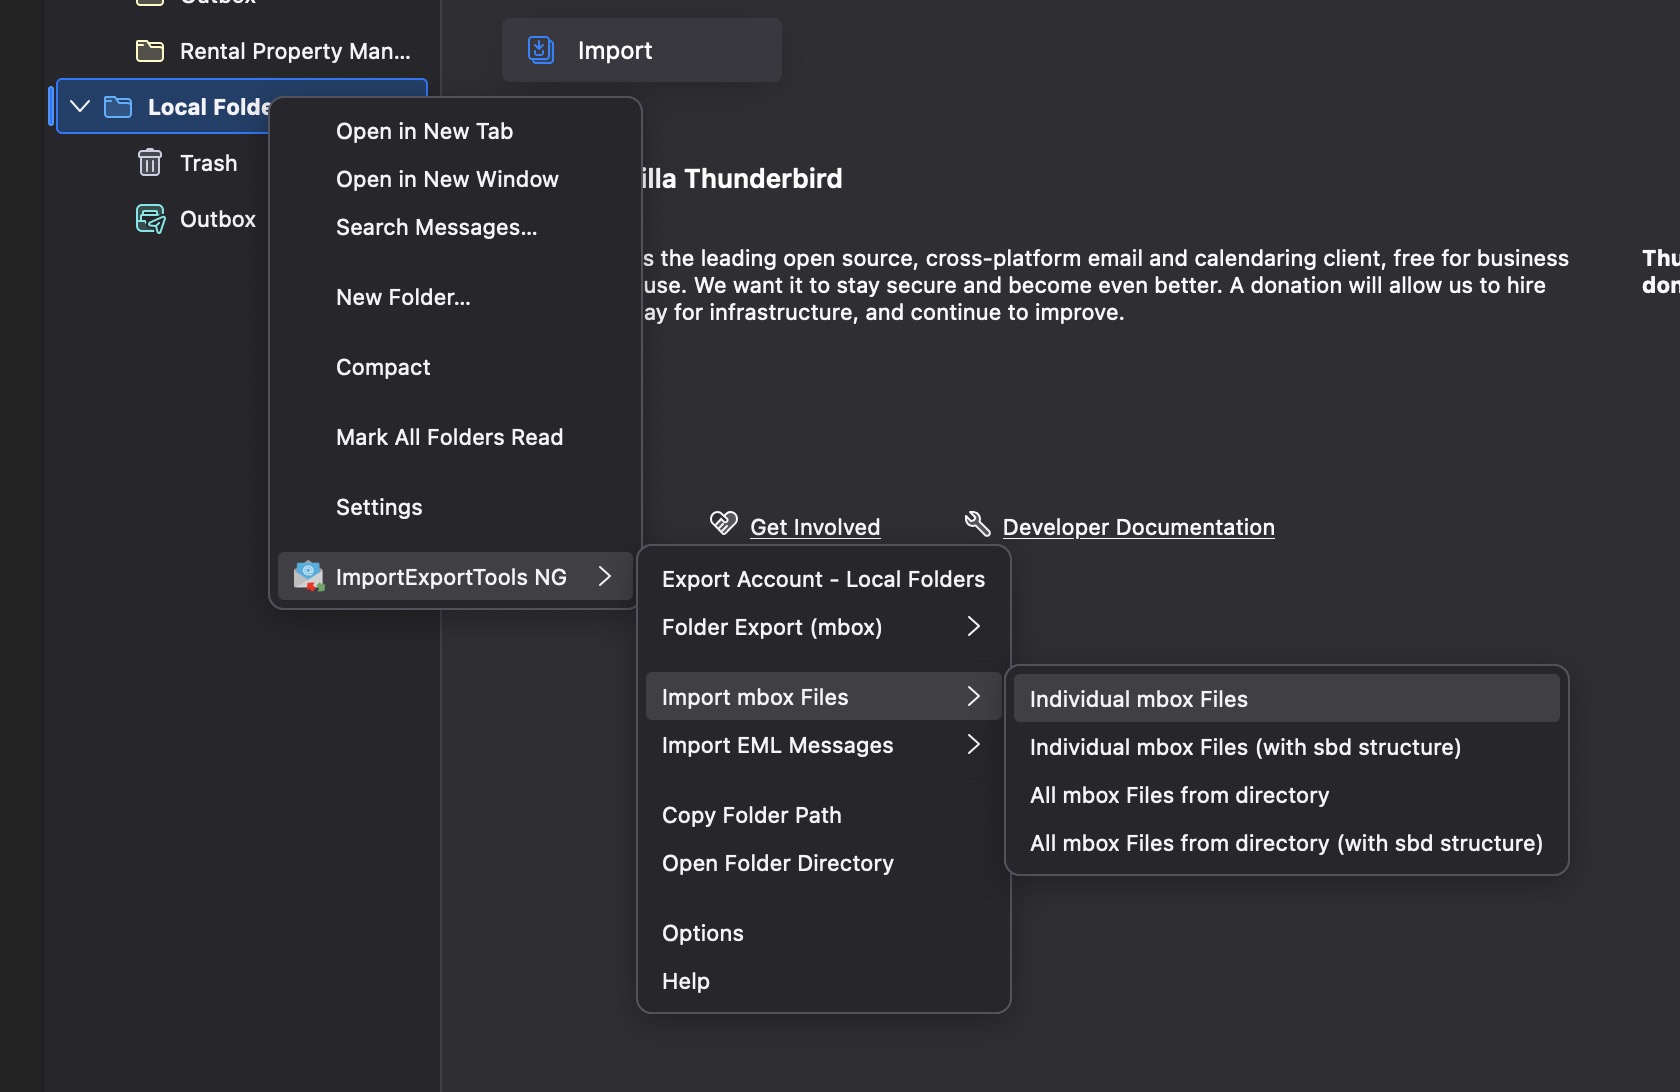Choose Compact from the context menu
The image size is (1680, 1092).
tap(455, 367)
